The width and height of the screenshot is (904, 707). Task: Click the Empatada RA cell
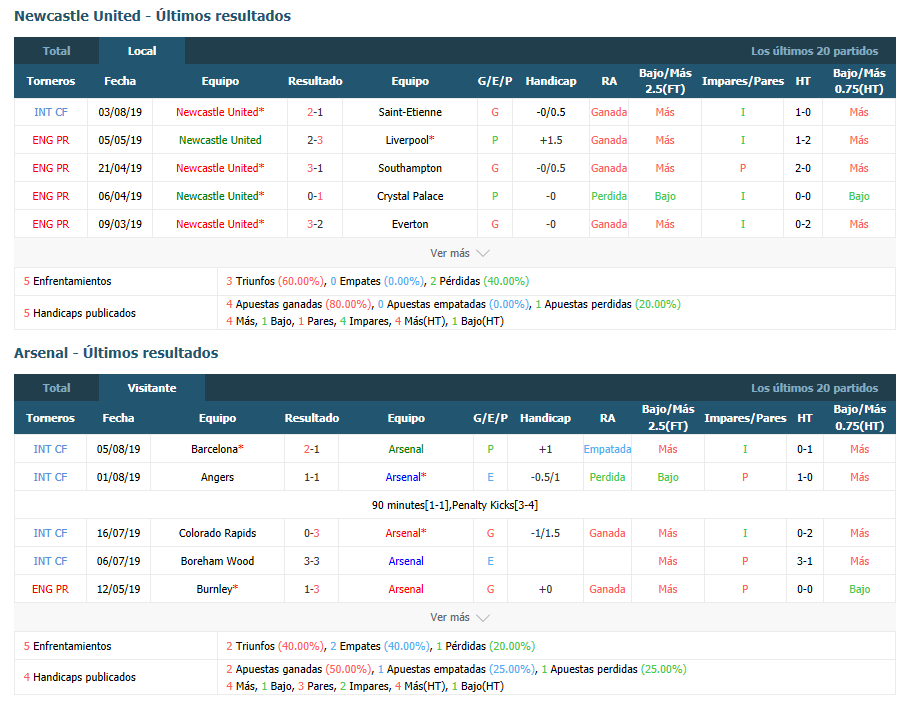coord(607,449)
